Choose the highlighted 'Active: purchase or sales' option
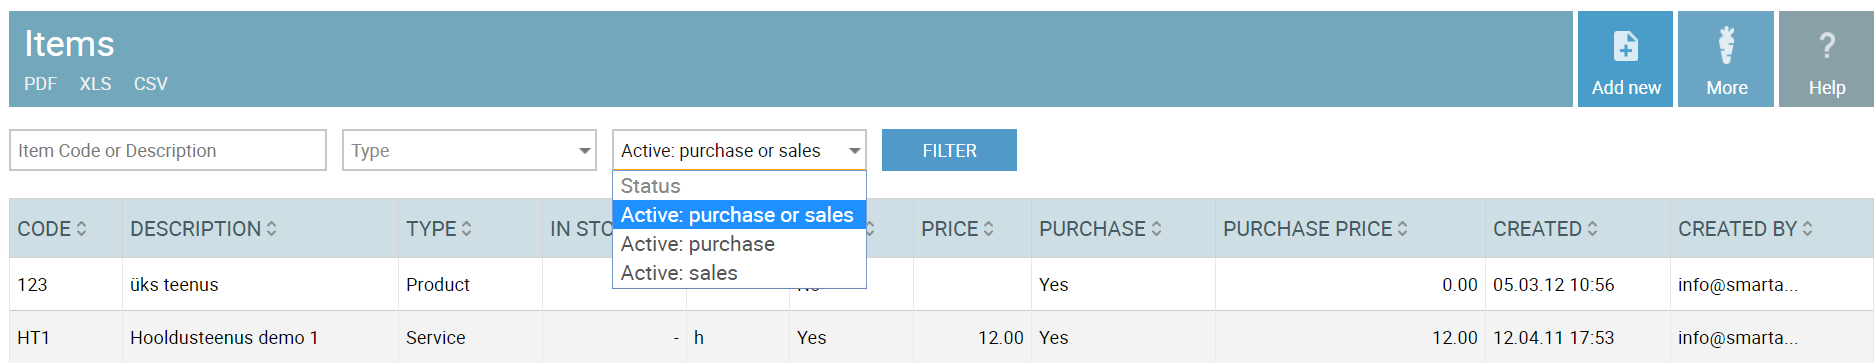 (739, 215)
